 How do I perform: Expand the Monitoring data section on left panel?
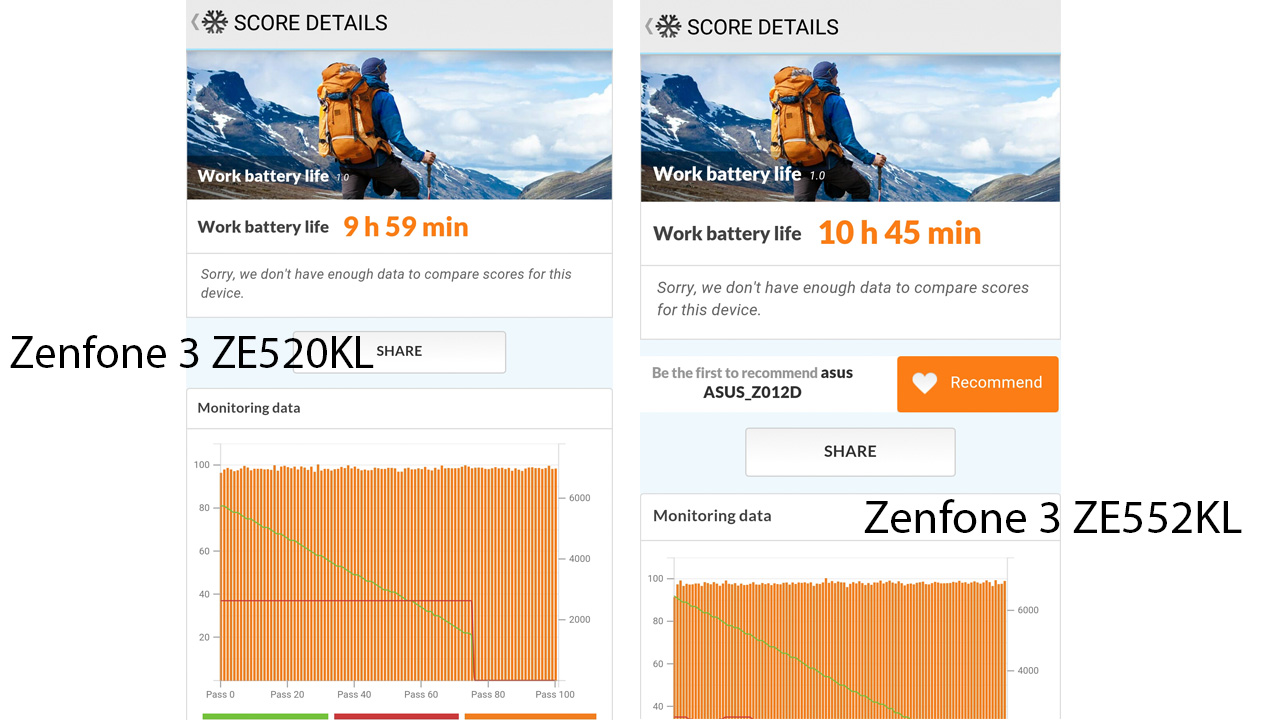pos(248,408)
